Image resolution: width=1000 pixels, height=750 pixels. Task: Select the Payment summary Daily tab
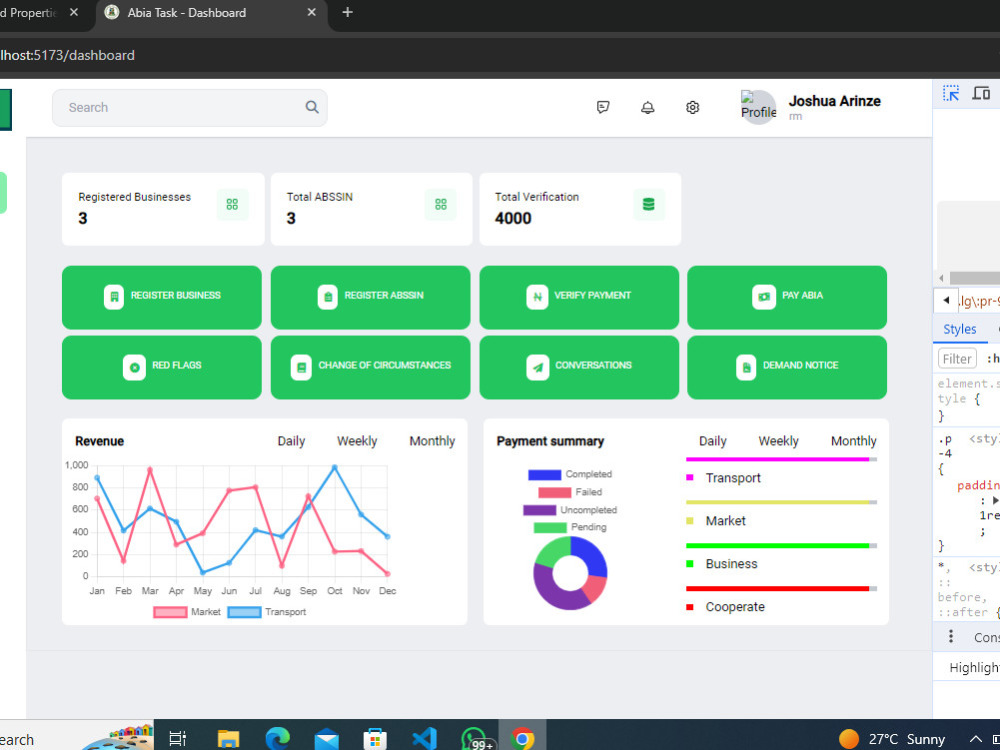click(x=712, y=441)
